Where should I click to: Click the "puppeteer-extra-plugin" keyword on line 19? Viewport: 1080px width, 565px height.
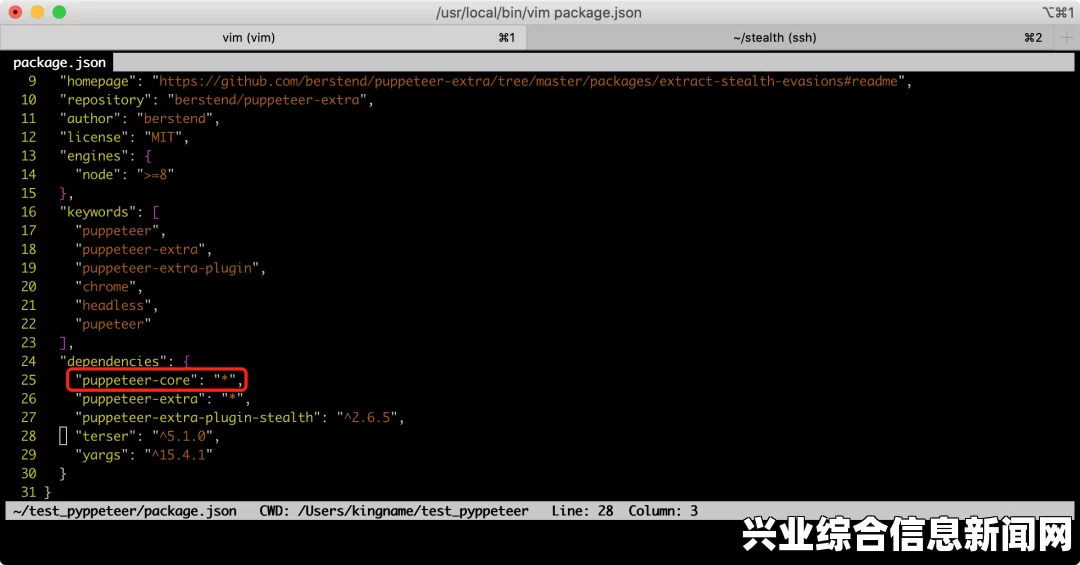point(167,267)
